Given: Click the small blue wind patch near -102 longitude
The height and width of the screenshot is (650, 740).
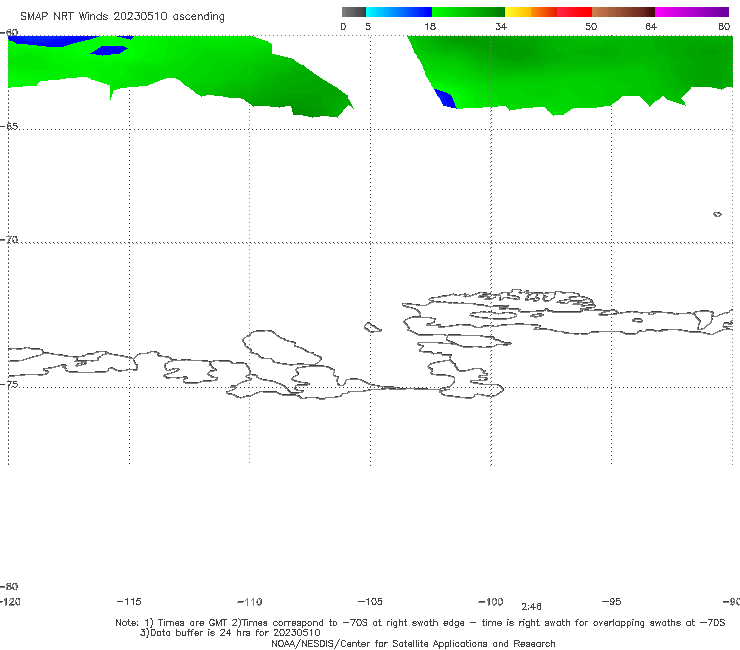Looking at the screenshot, I should click(x=445, y=99).
